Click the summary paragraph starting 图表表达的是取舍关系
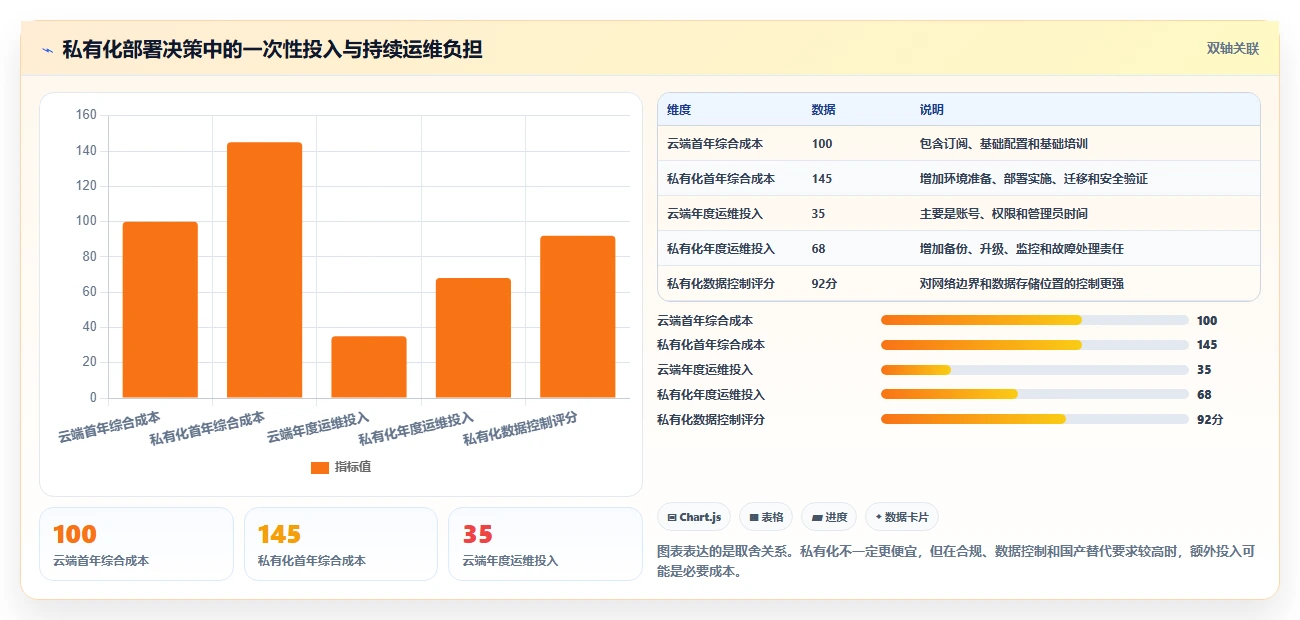The height and width of the screenshot is (620, 1300). pyautogui.click(x=956, y=562)
